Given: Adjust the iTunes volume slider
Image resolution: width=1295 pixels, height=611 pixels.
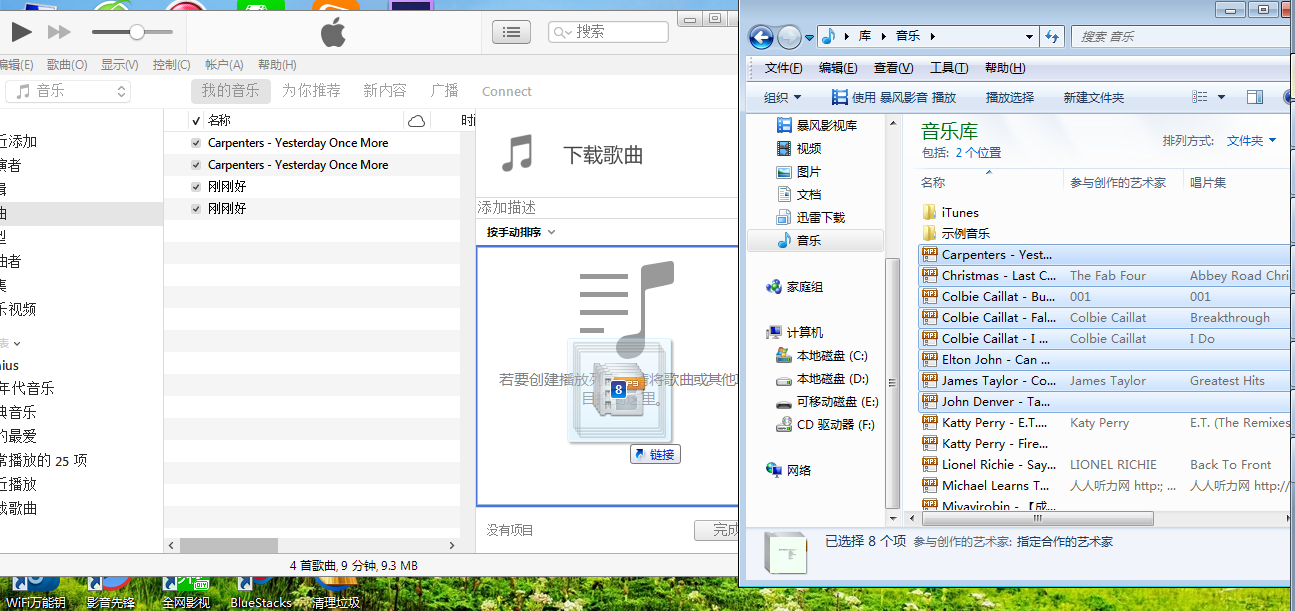Looking at the screenshot, I should point(136,32).
